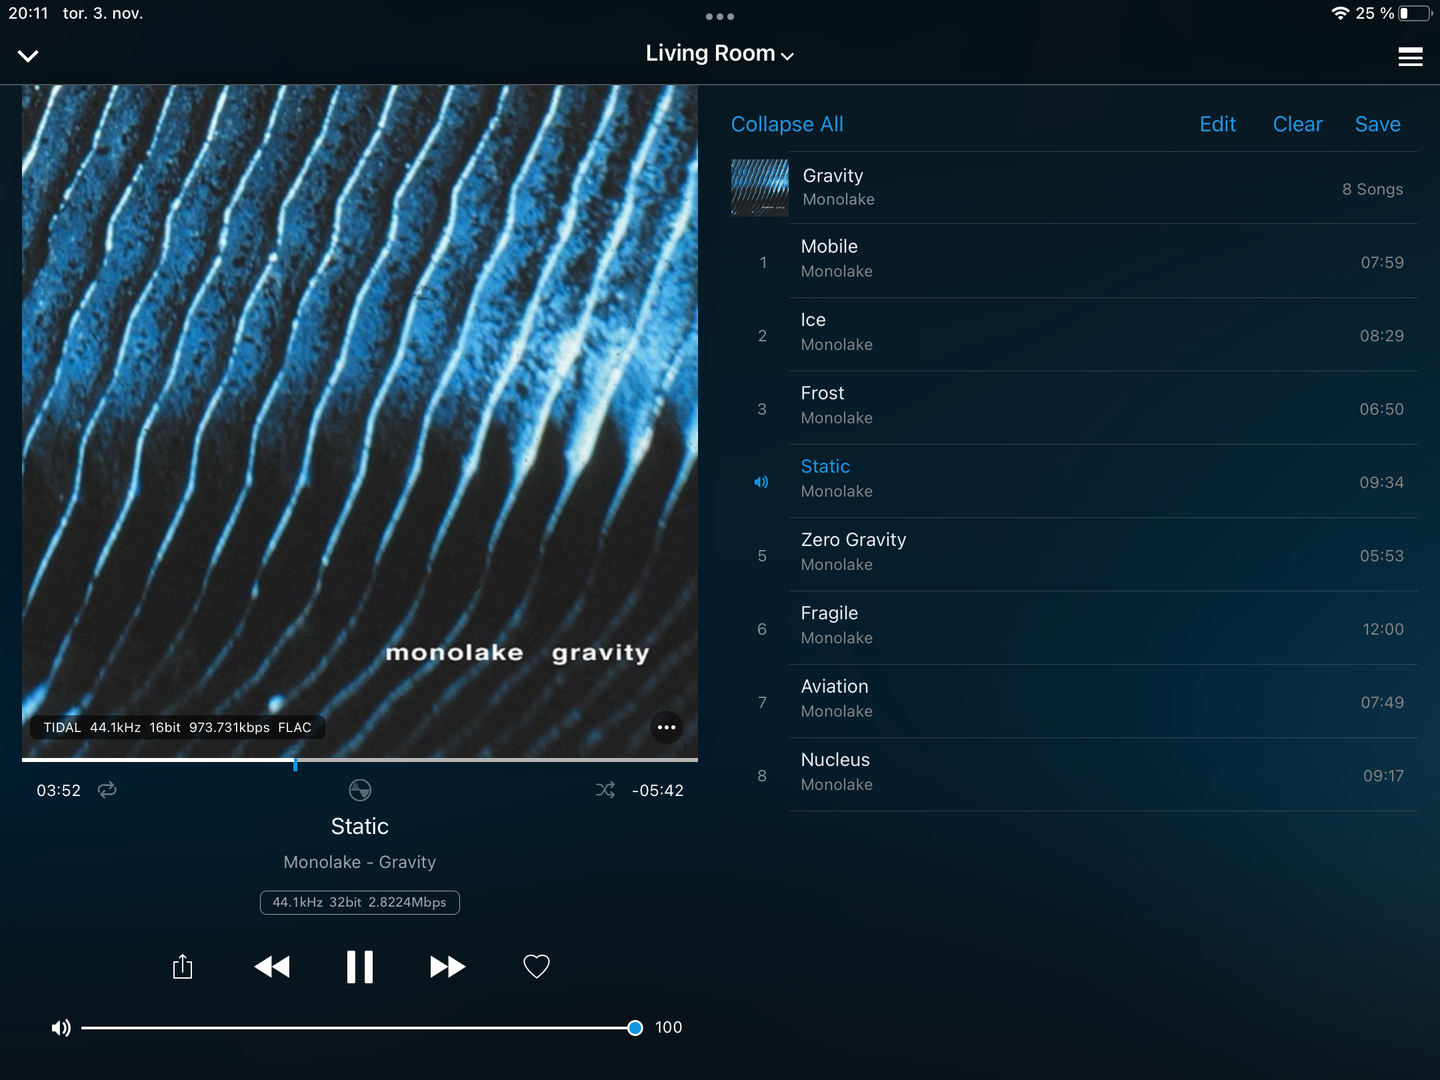Mute the volume speaker icon
This screenshot has width=1440, height=1080.
(x=61, y=1028)
